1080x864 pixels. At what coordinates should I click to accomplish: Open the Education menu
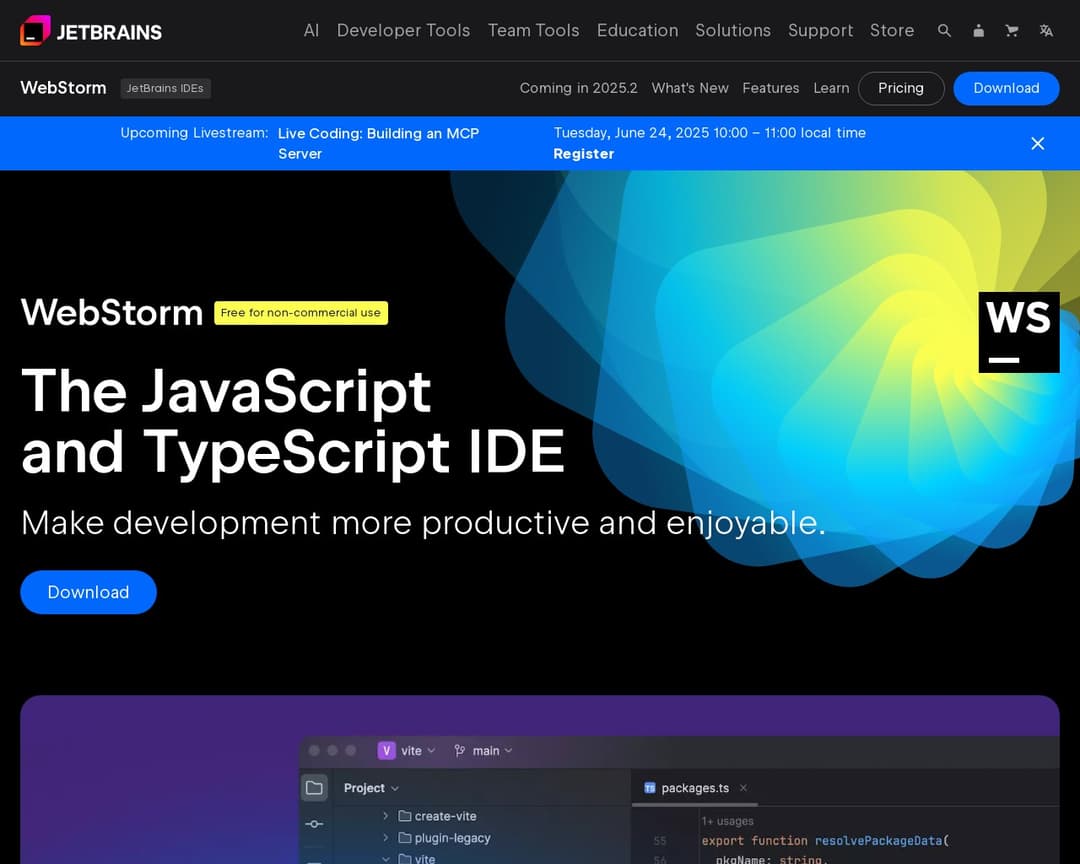pyautogui.click(x=638, y=31)
